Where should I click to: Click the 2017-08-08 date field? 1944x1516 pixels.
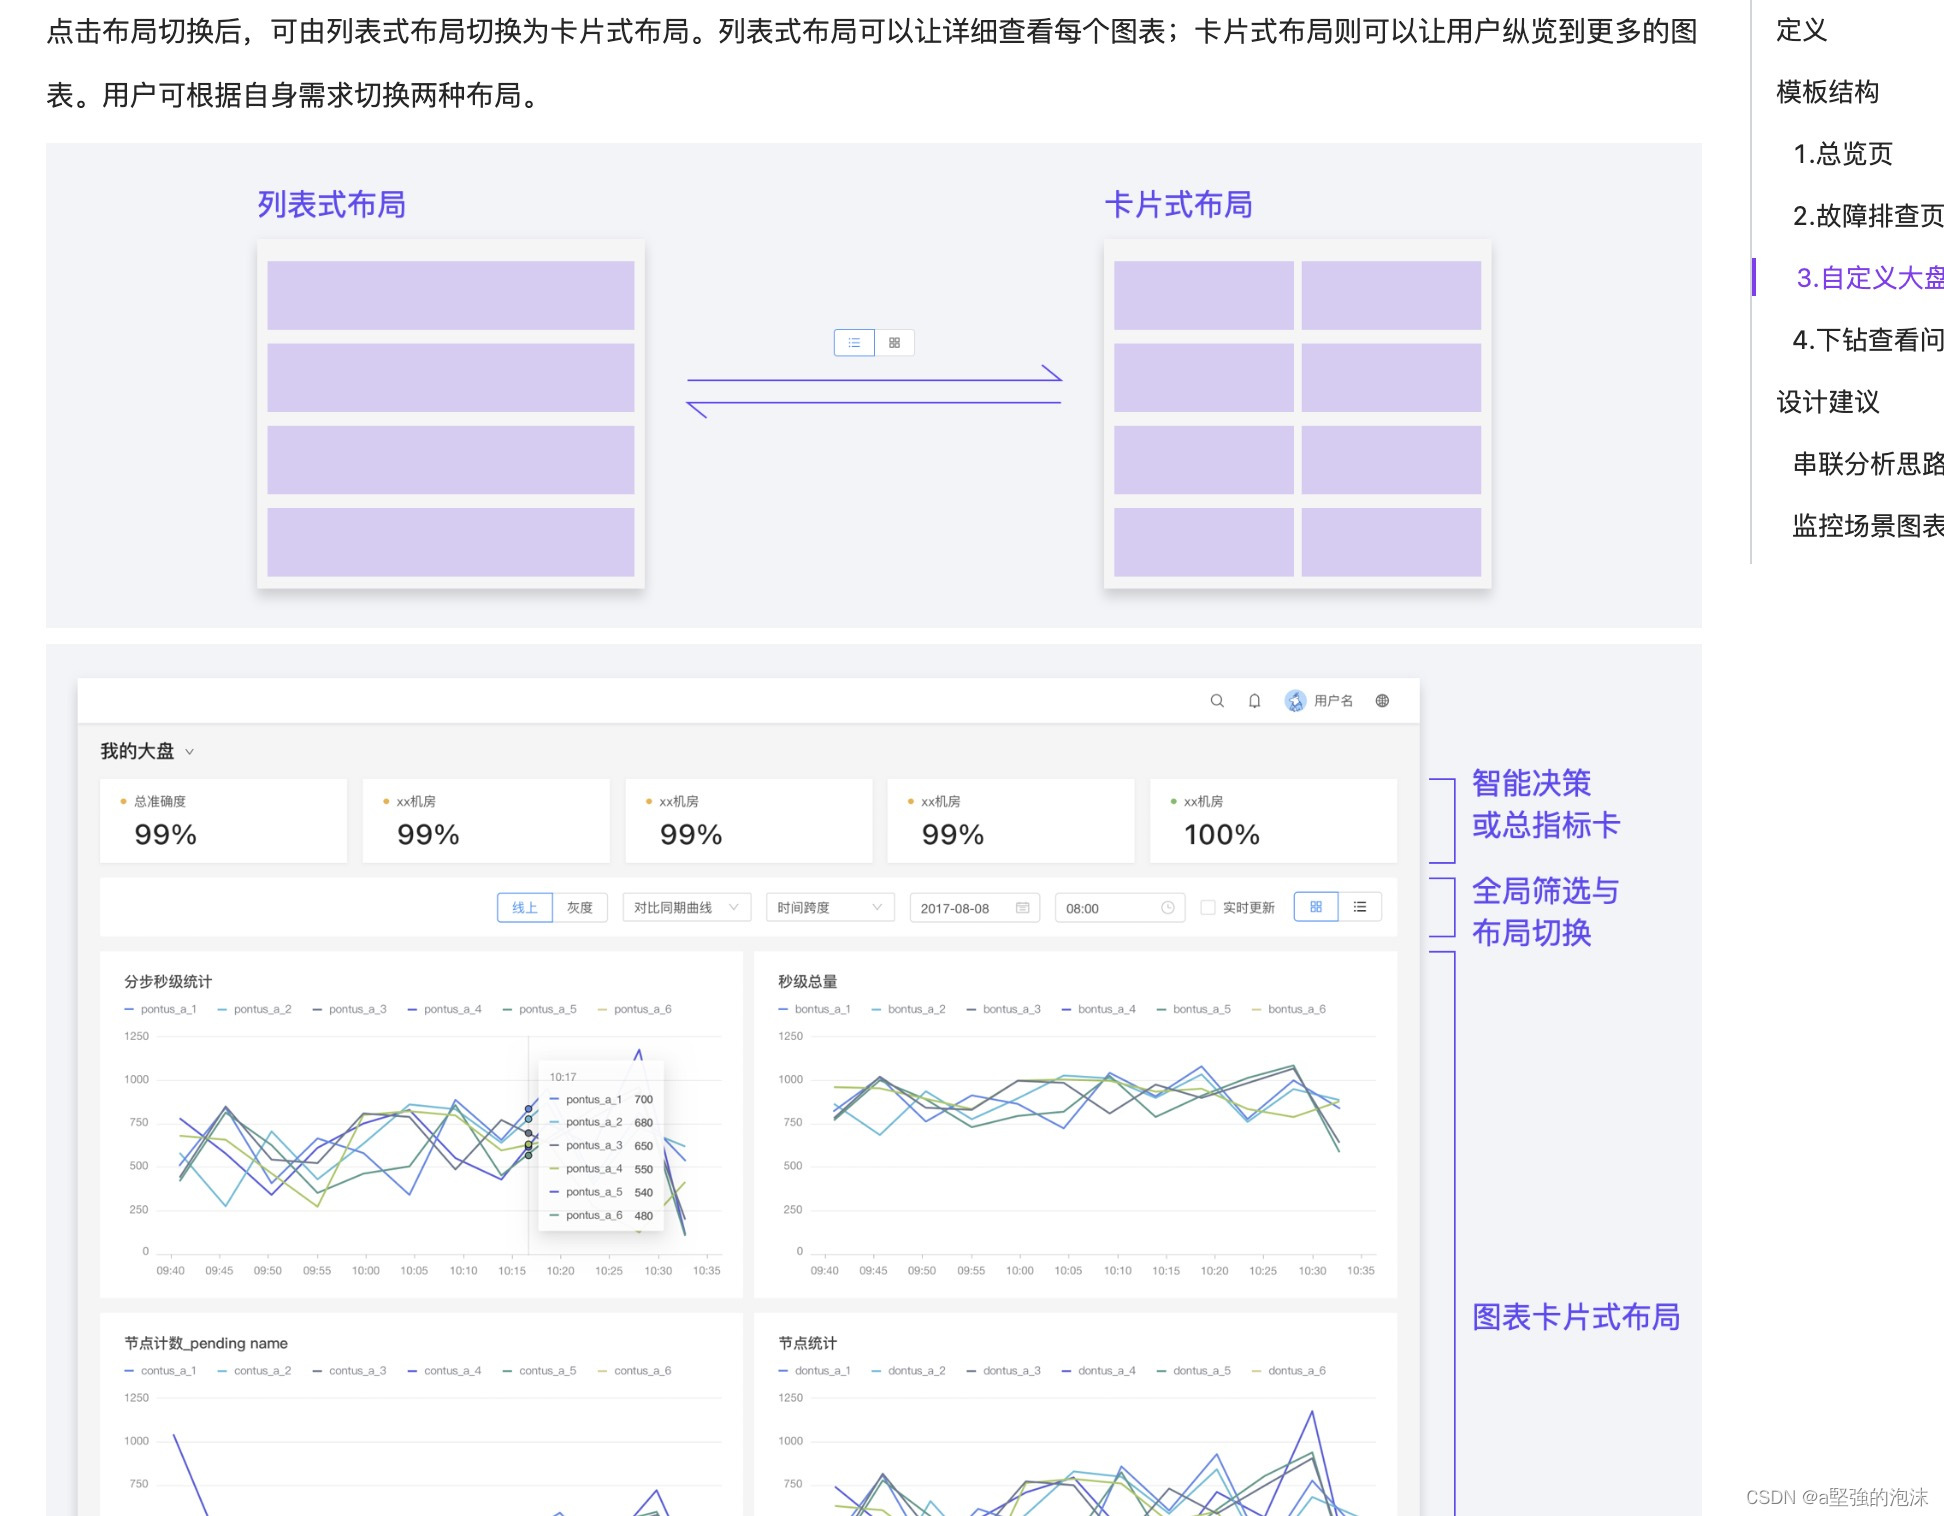[x=974, y=908]
